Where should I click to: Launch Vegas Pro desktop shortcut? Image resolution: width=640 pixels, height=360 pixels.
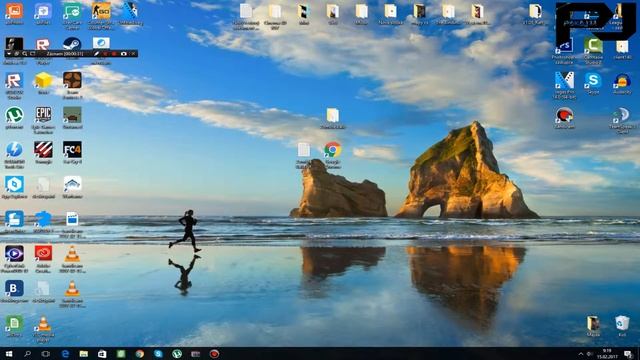click(564, 81)
